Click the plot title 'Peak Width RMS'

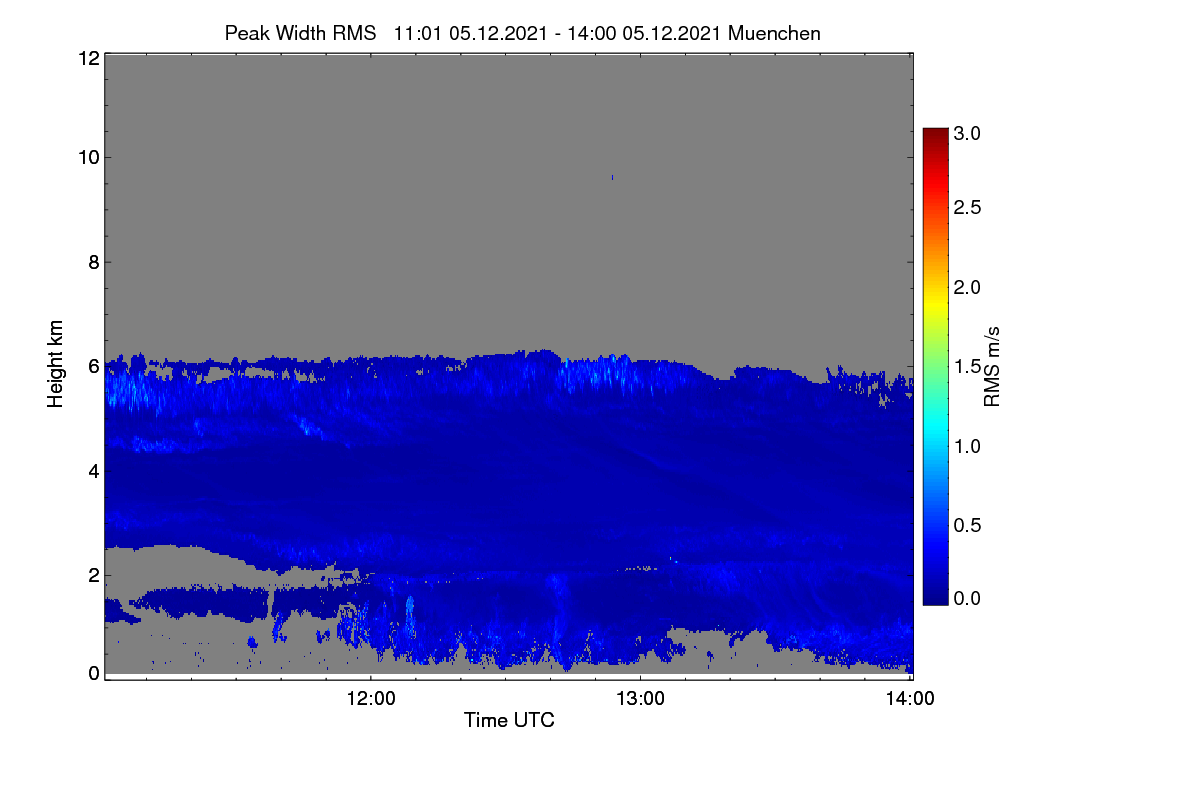[x=300, y=33]
